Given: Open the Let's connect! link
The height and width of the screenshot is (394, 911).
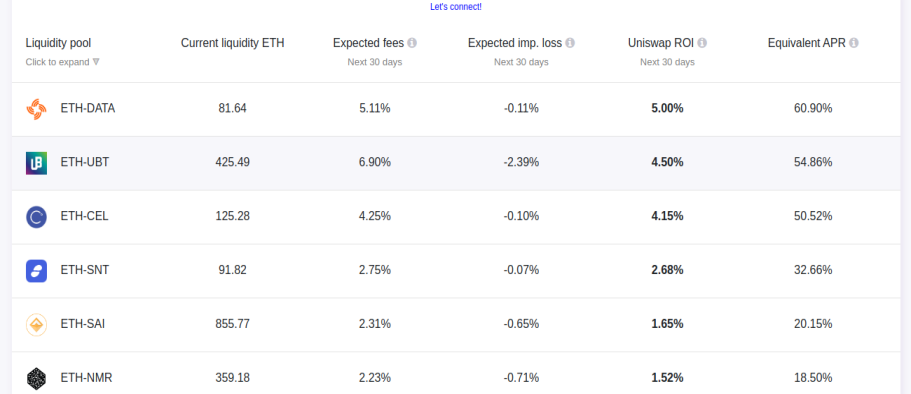Looking at the screenshot, I should click(456, 7).
